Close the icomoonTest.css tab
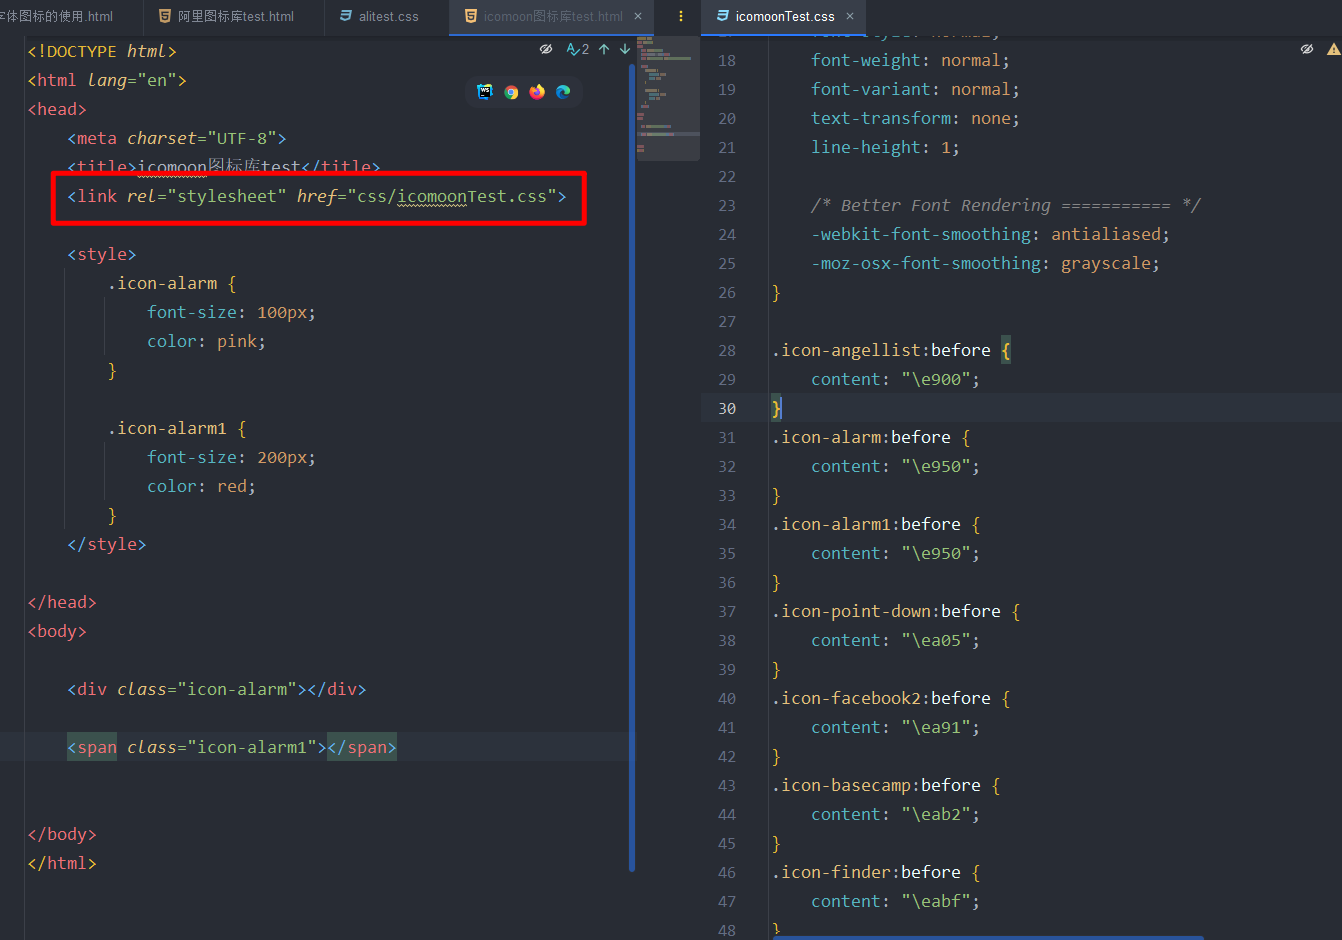This screenshot has width=1342, height=940. (x=850, y=16)
